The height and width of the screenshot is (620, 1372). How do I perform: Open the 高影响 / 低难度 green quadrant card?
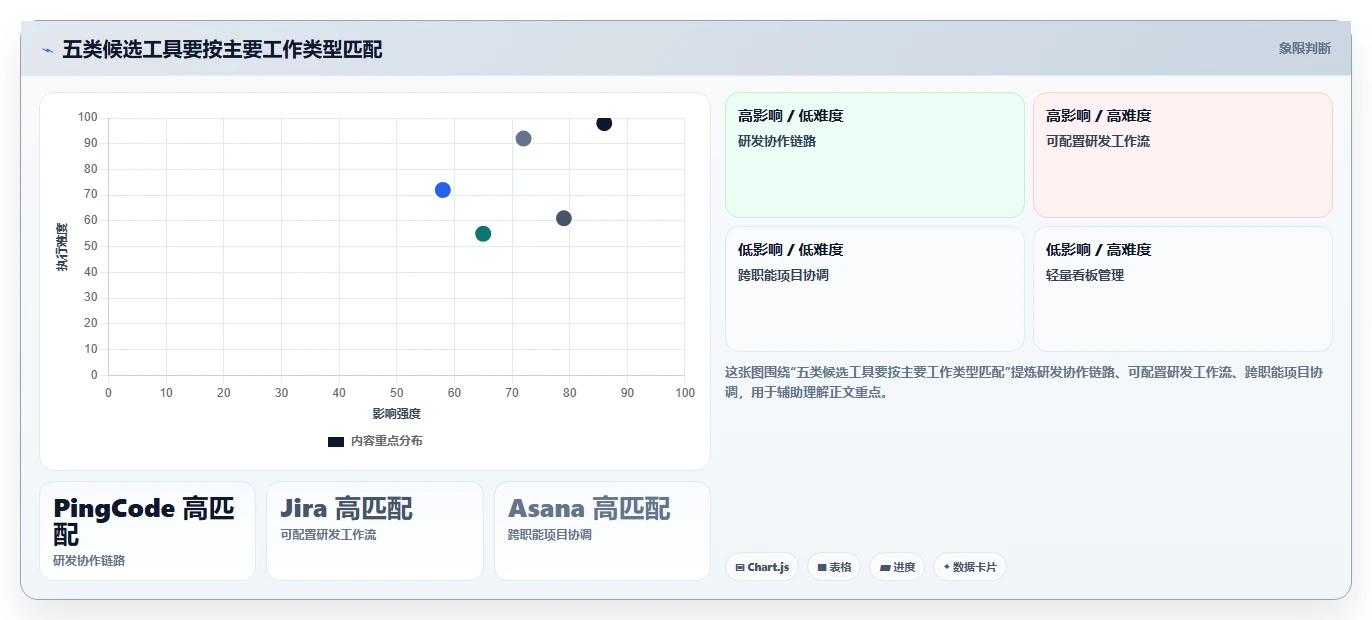tap(875, 155)
